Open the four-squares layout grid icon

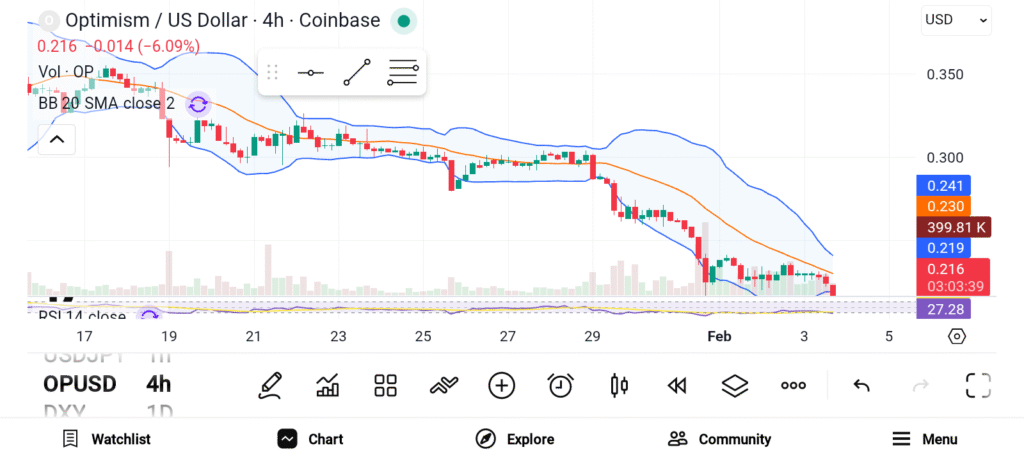tap(385, 385)
